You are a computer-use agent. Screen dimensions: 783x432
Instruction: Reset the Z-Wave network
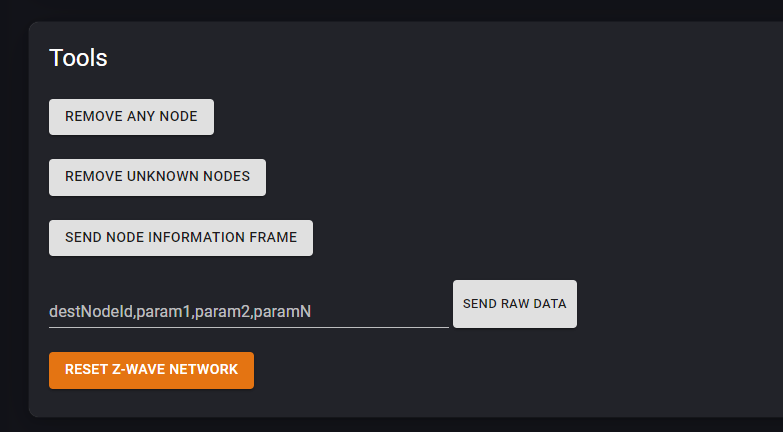(x=151, y=370)
